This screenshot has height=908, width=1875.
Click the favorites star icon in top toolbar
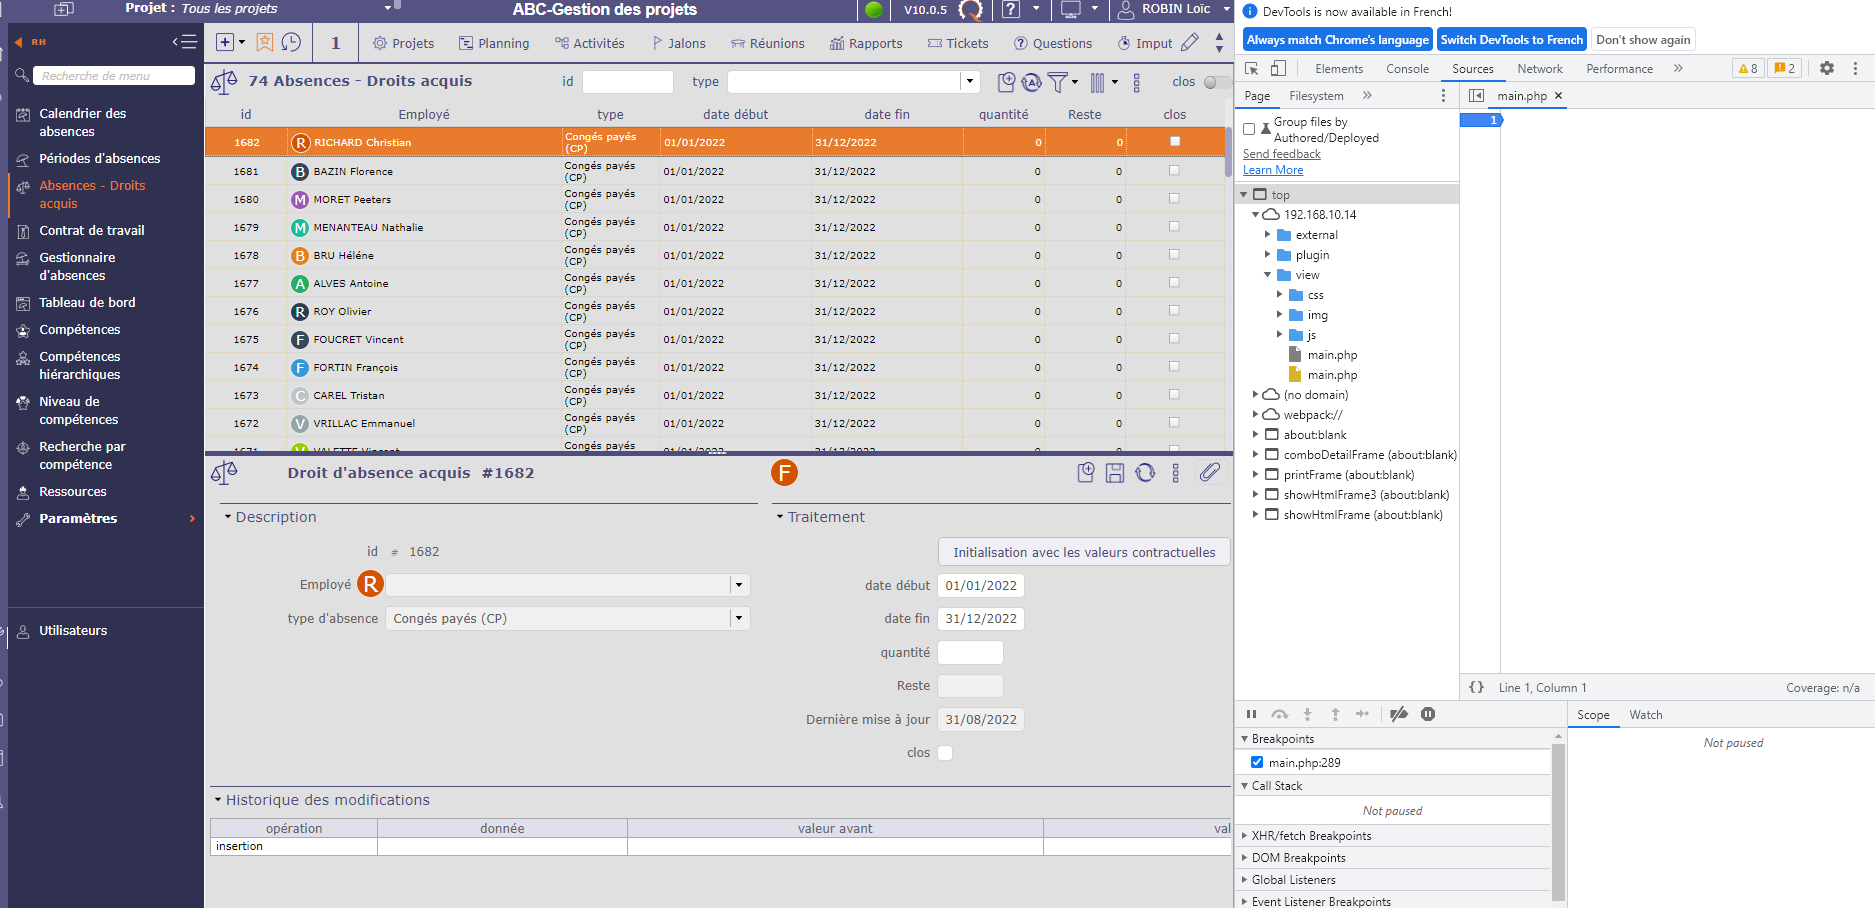coord(264,42)
